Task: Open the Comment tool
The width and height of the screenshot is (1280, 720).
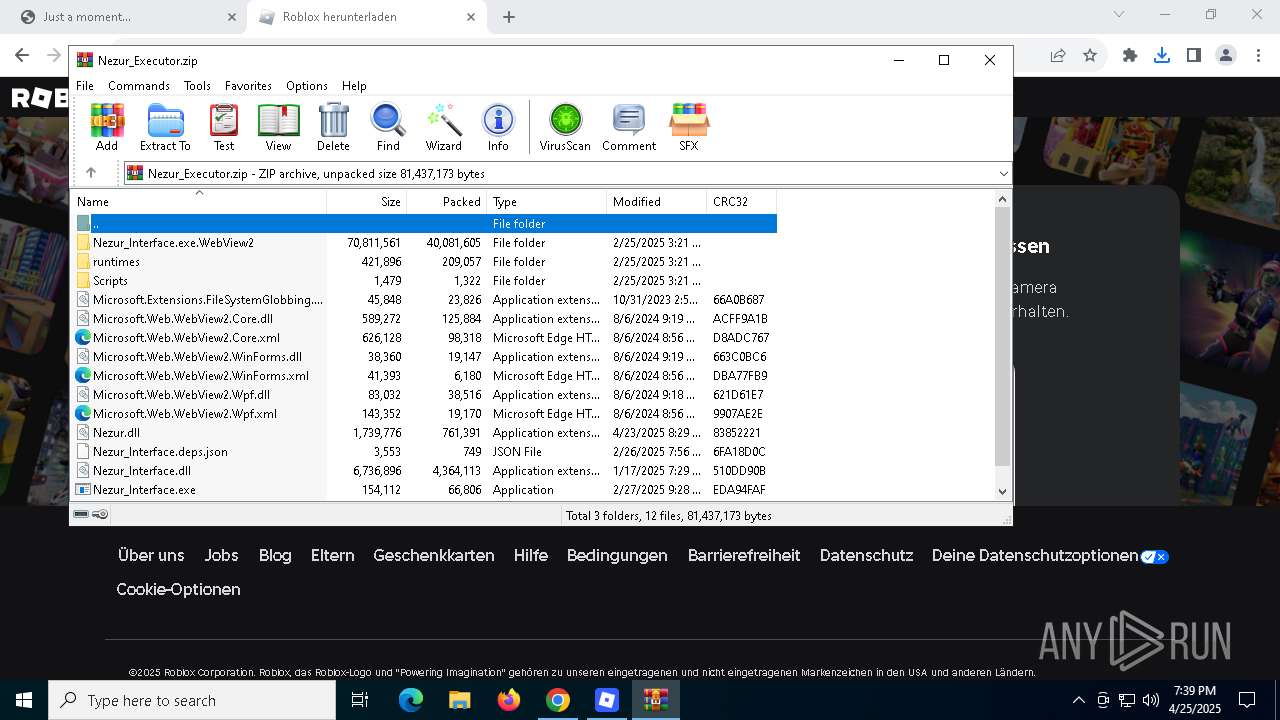Action: pos(629,127)
